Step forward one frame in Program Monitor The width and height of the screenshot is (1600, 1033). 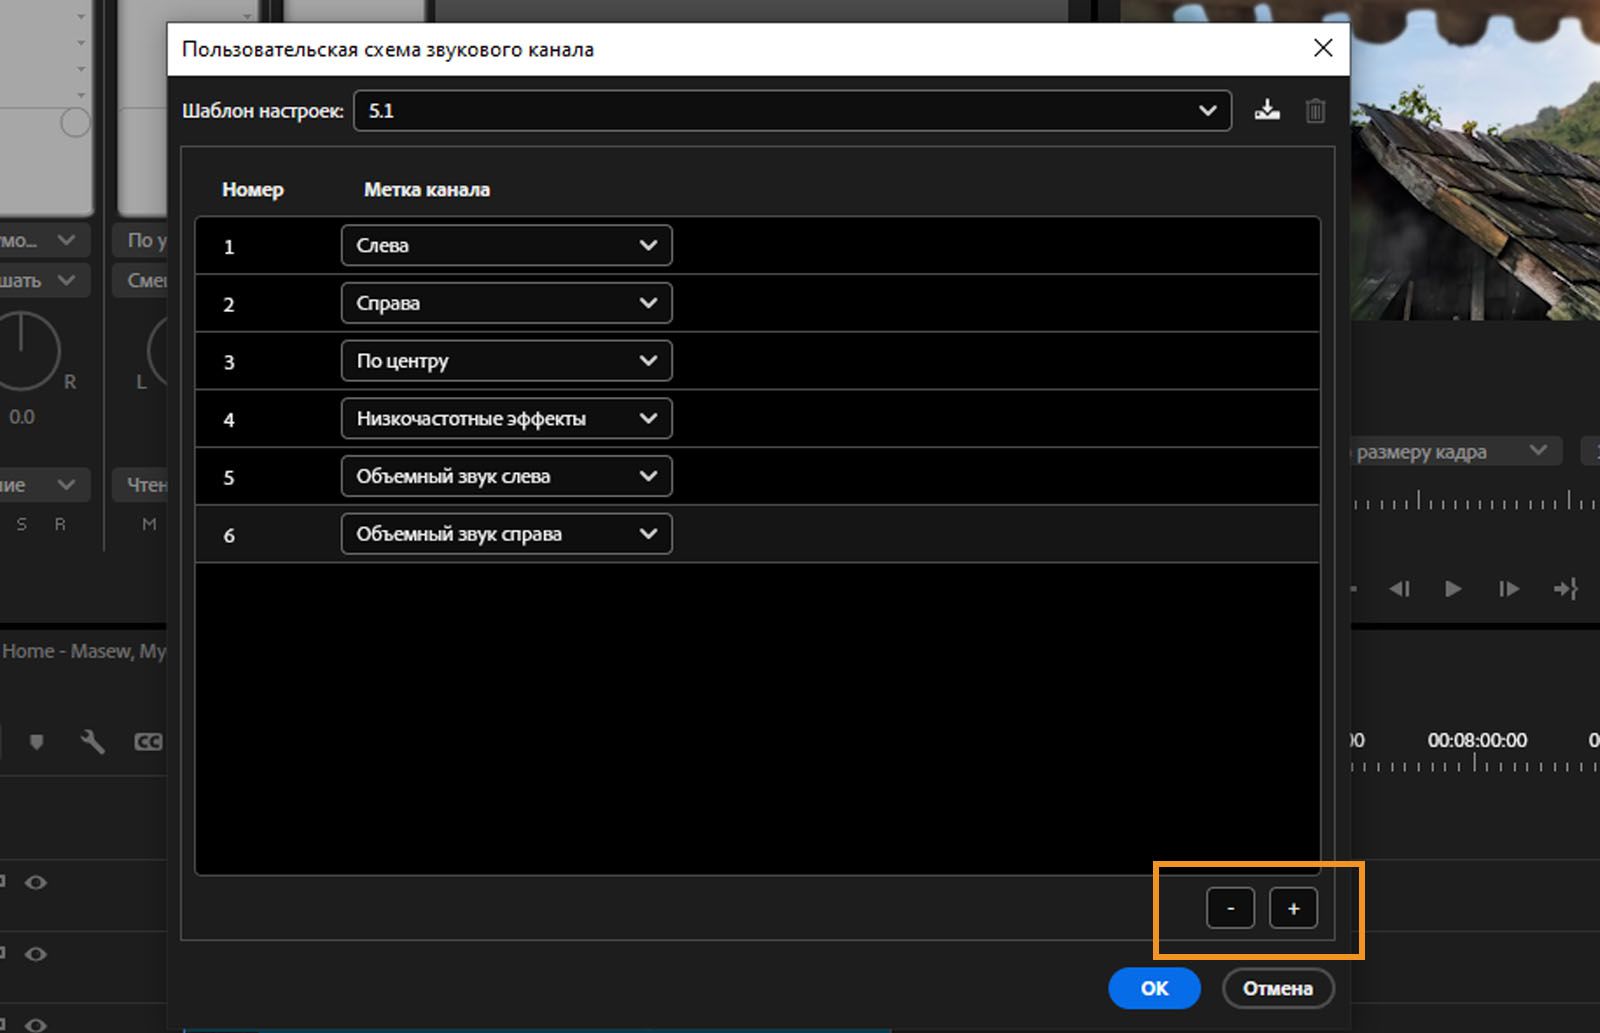coord(1509,589)
